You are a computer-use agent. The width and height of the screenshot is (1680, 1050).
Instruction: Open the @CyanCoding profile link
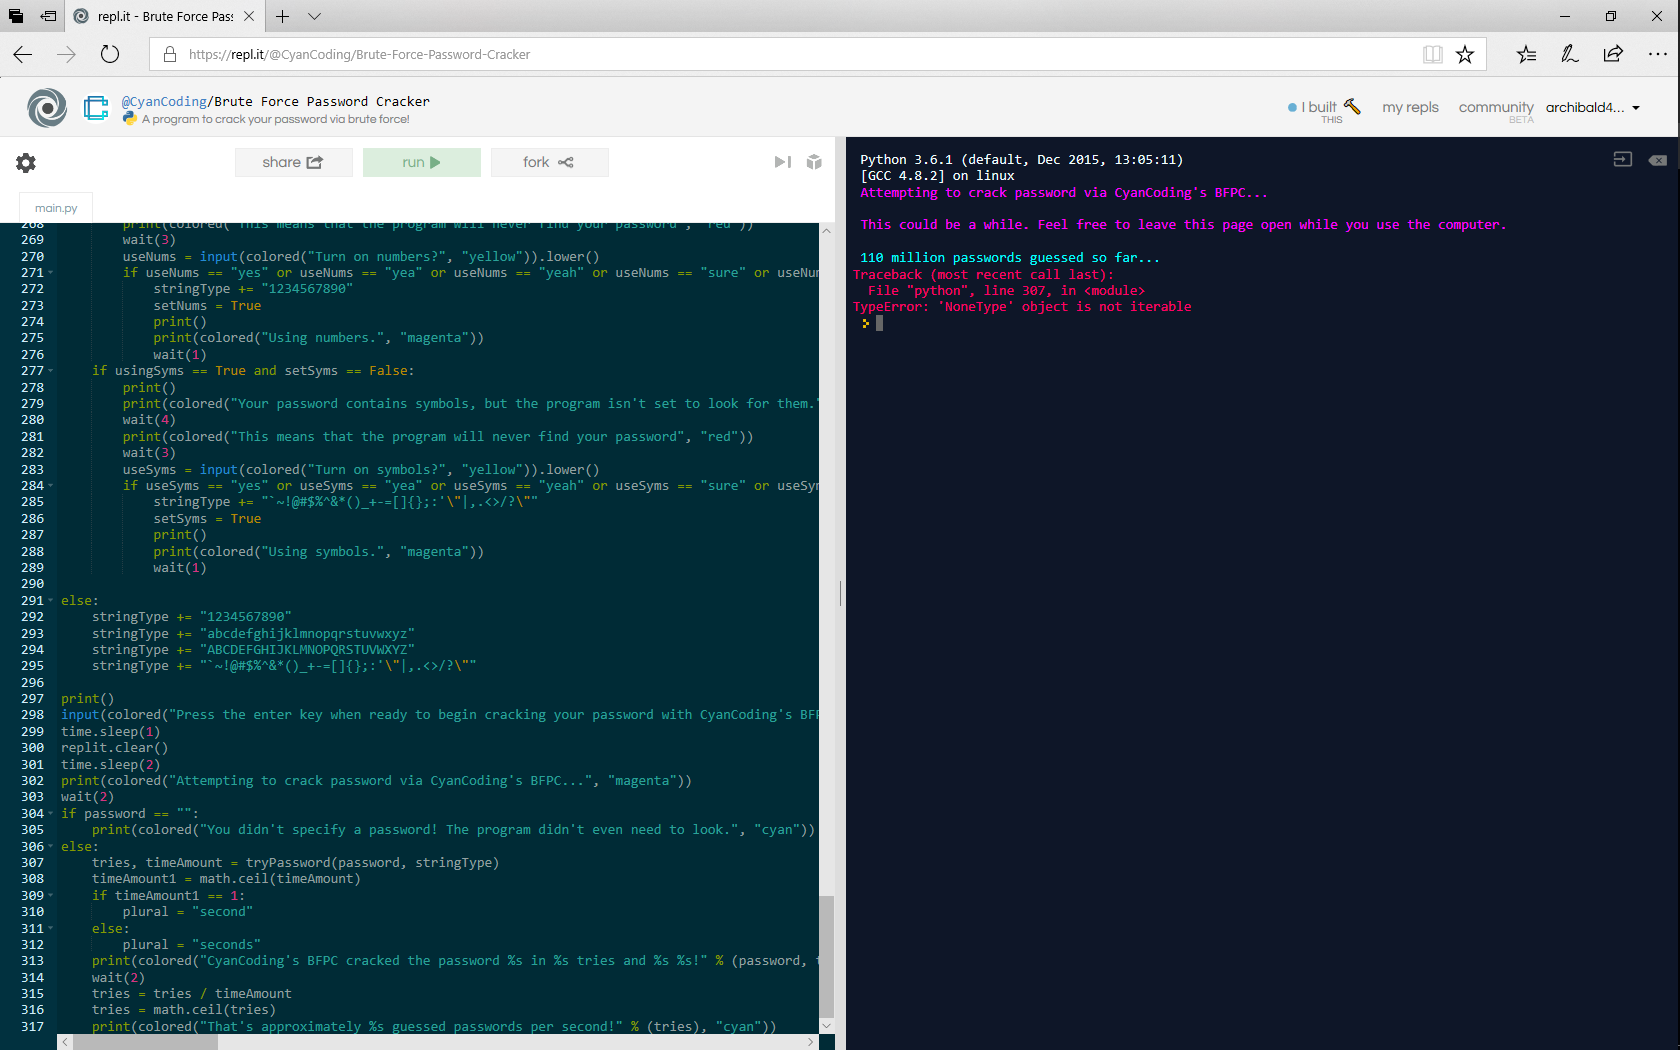[164, 101]
